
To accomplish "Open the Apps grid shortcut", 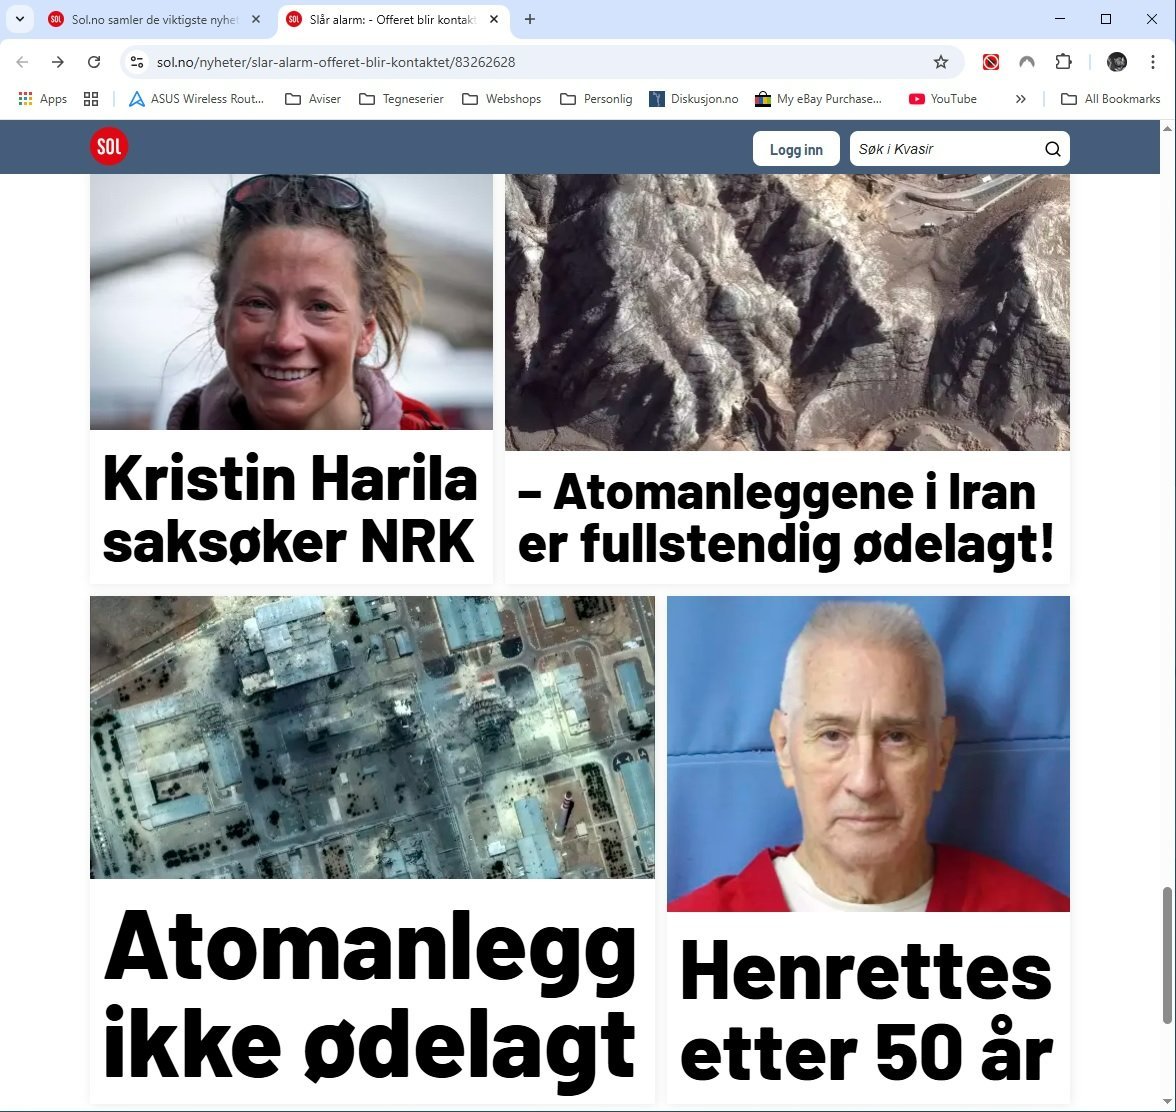I will pyautogui.click(x=43, y=99).
